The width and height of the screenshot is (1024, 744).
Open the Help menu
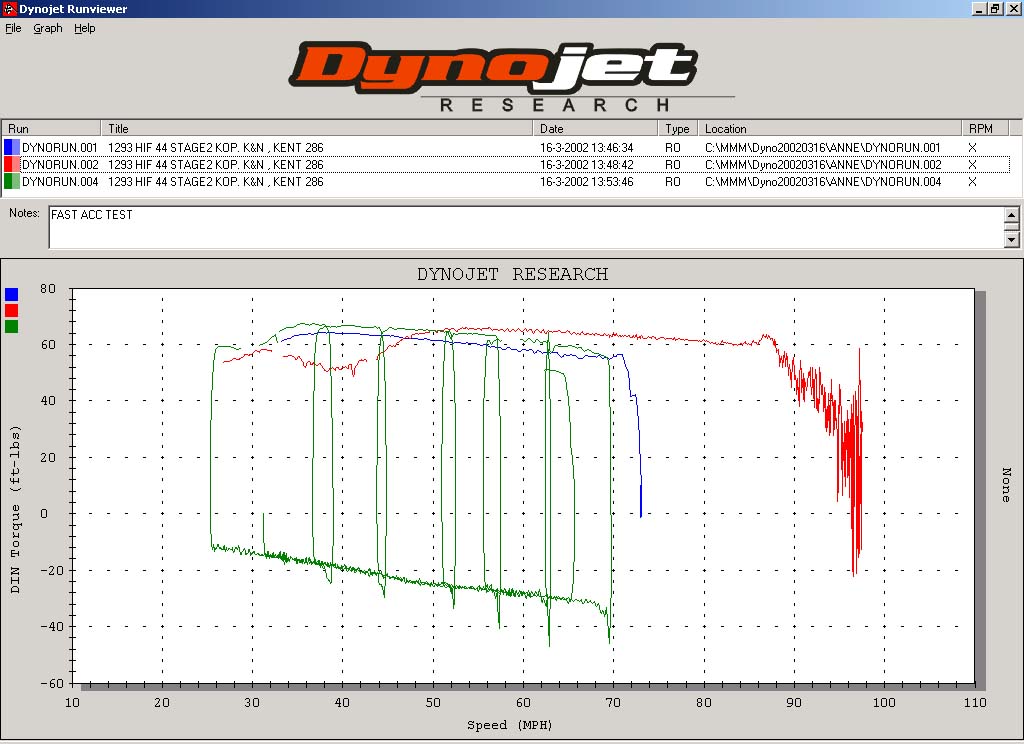click(x=84, y=28)
